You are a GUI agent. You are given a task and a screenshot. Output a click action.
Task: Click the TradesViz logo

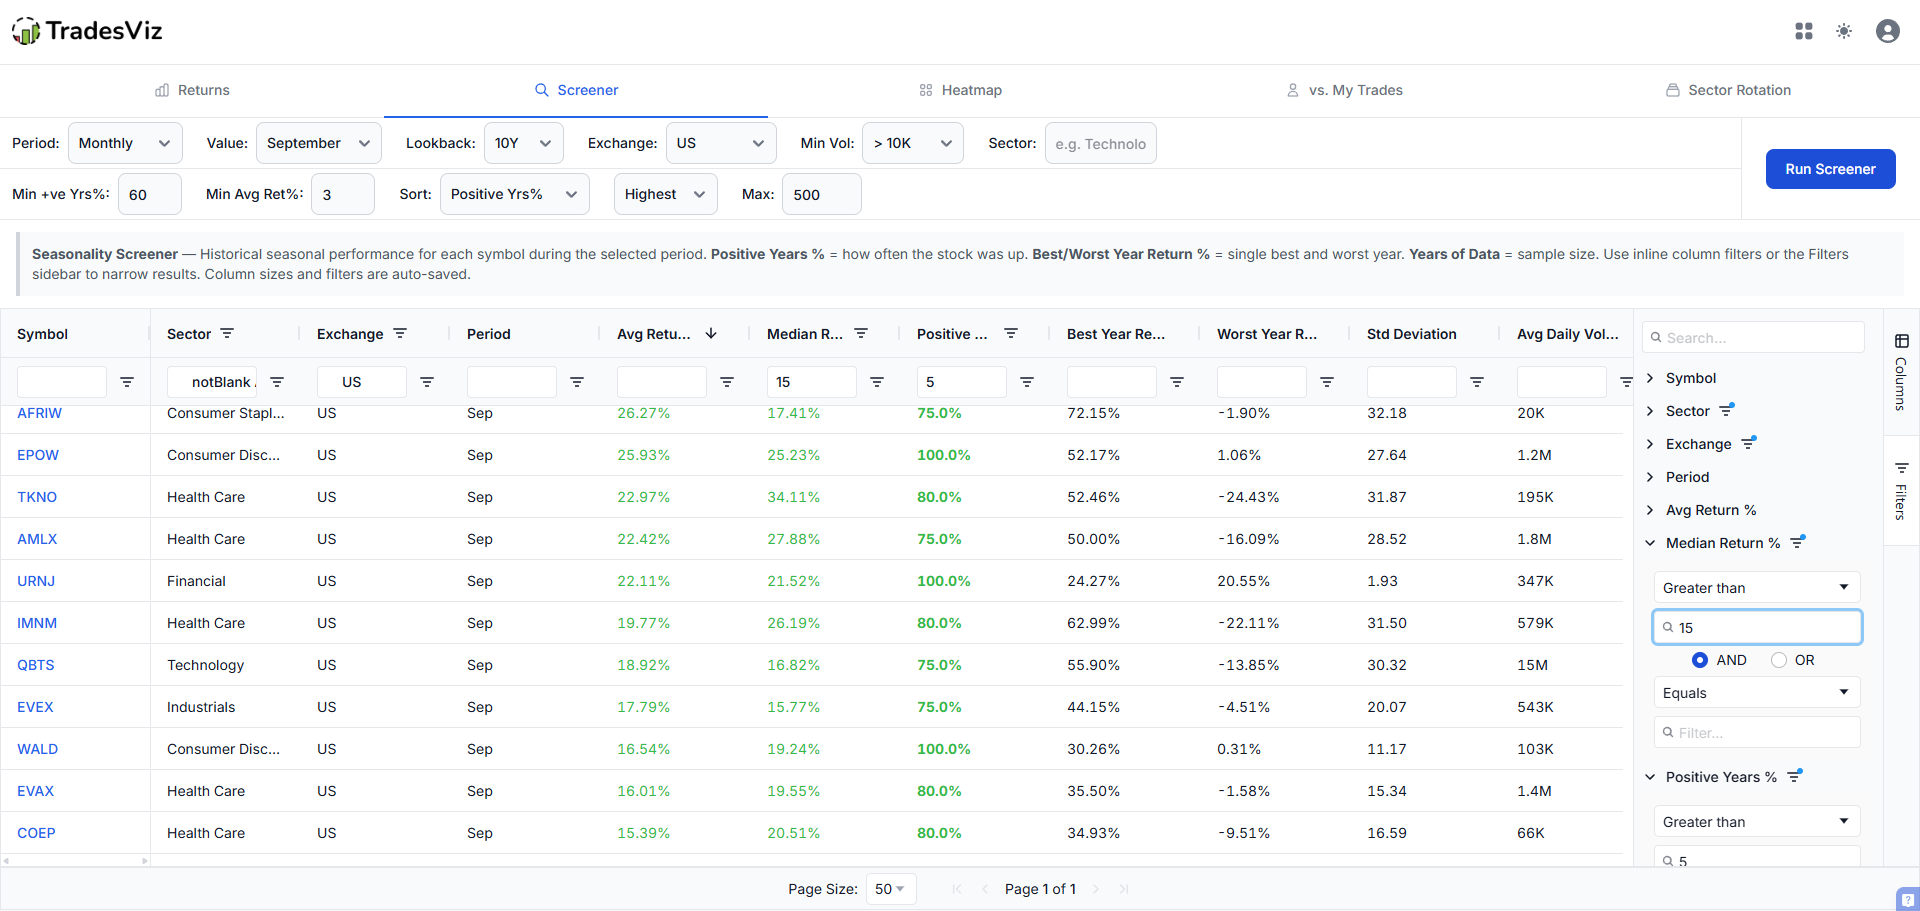click(x=87, y=31)
